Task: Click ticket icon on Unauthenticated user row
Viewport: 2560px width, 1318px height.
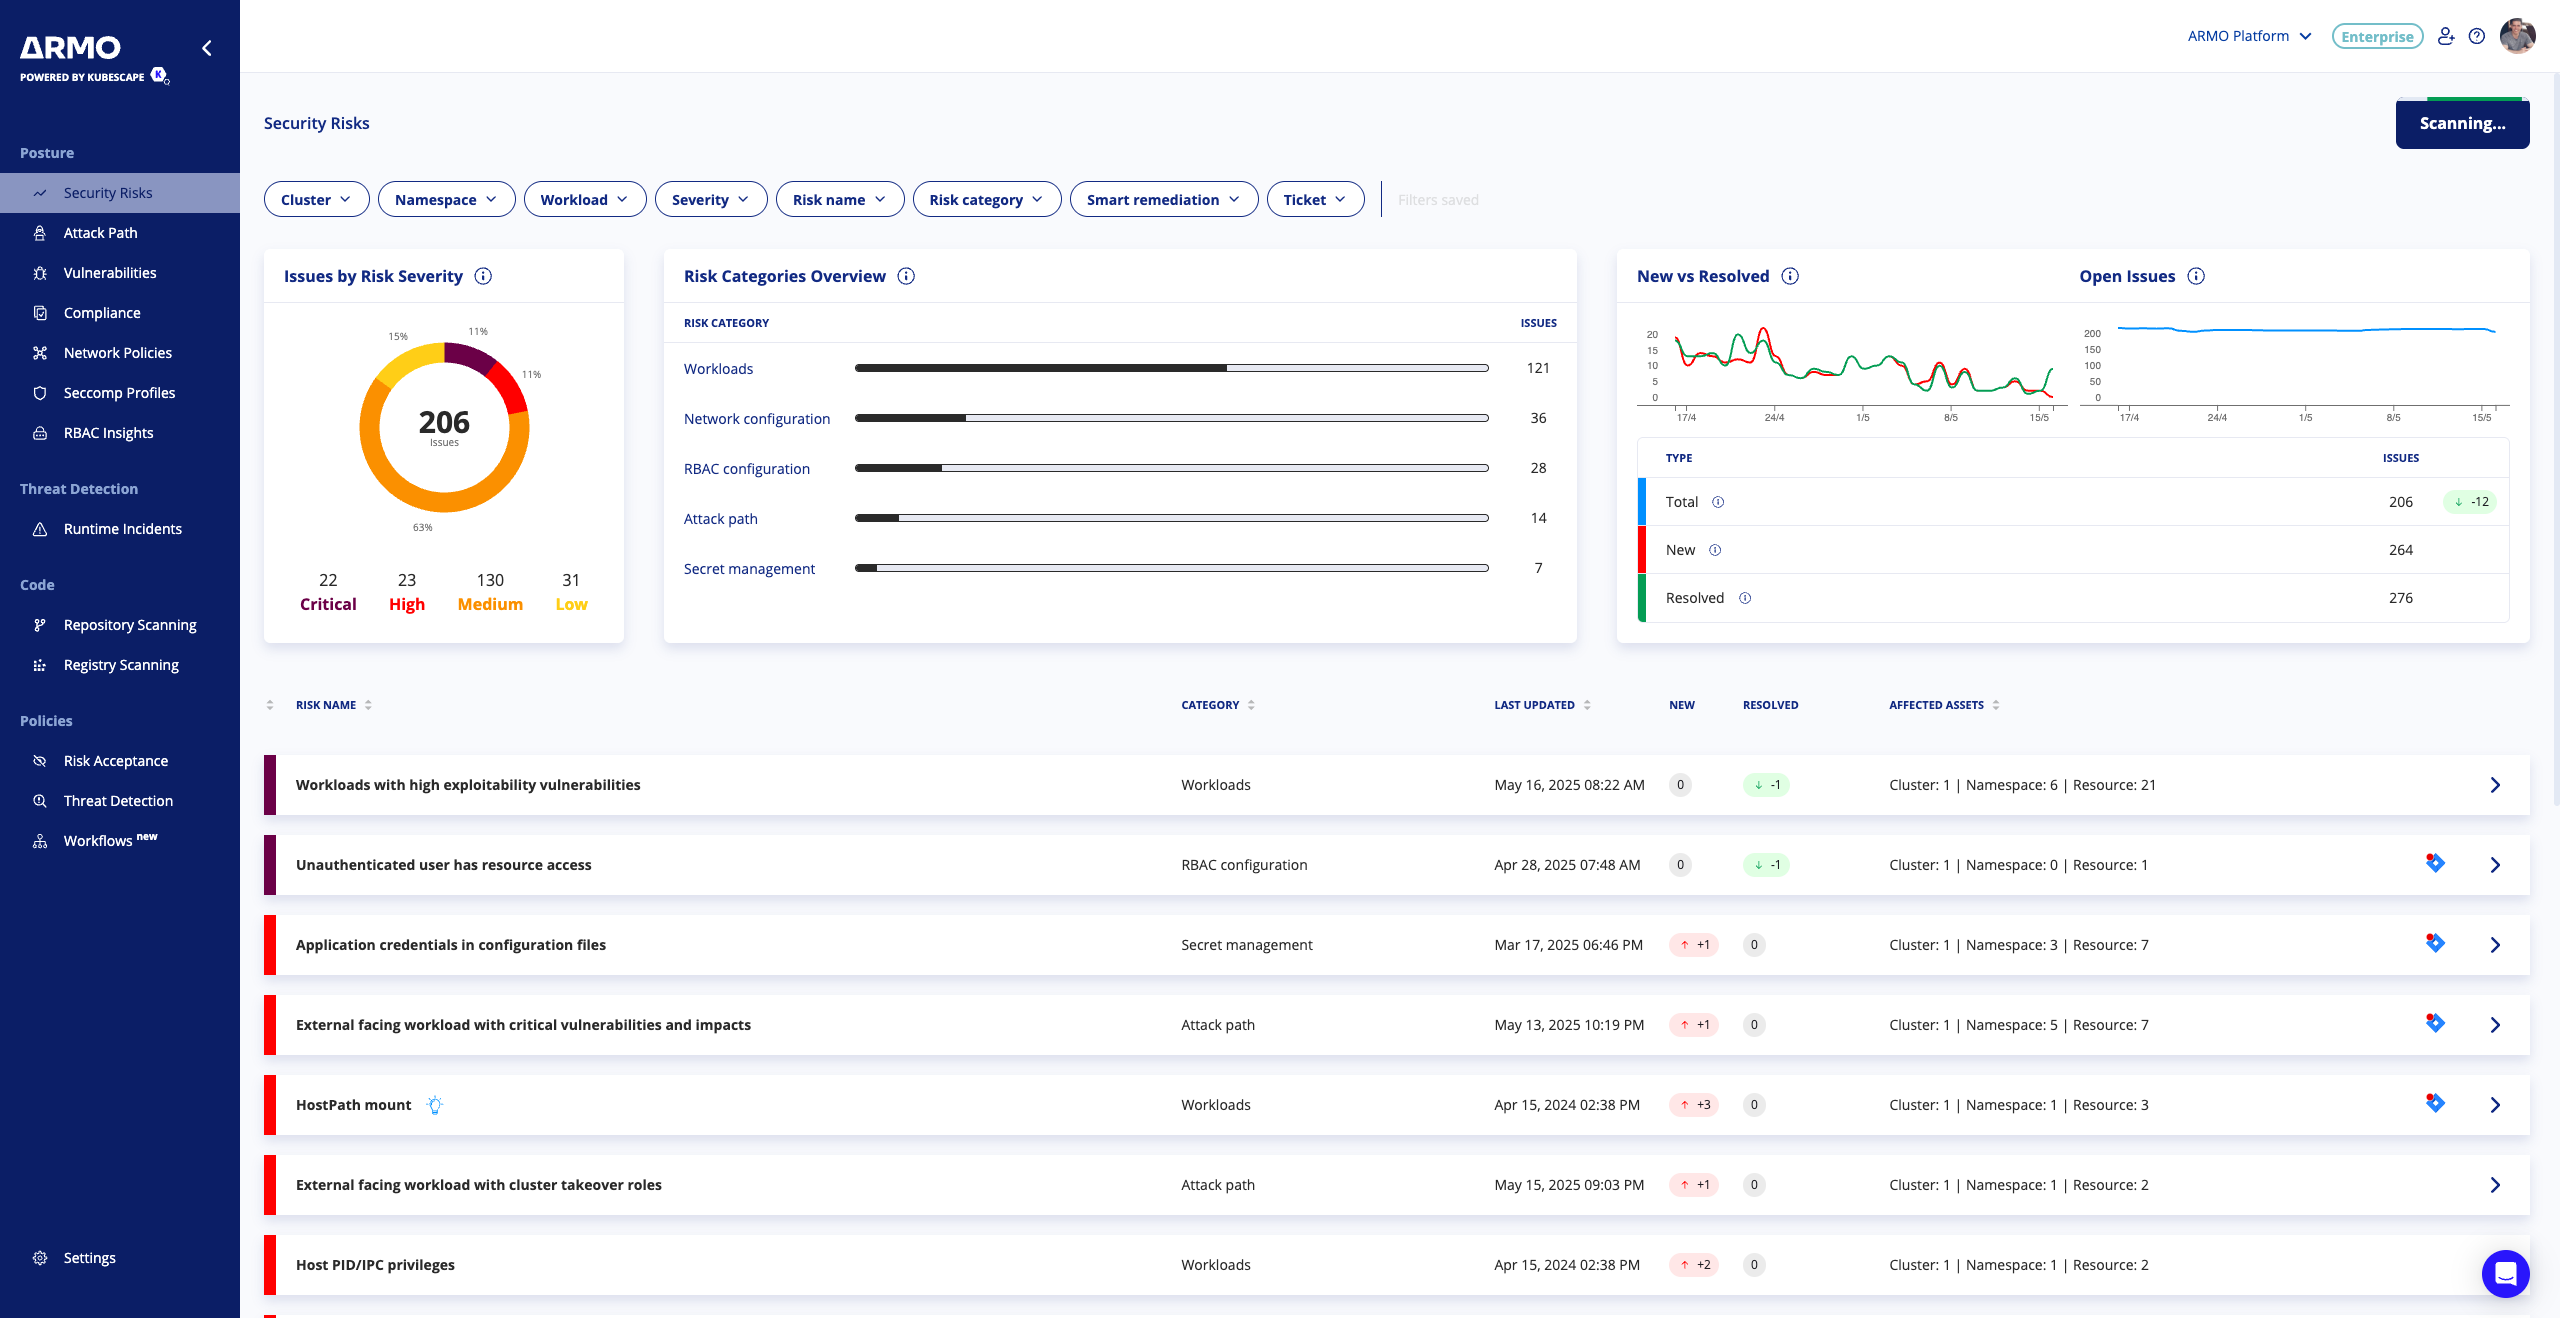Action: coord(2435,863)
